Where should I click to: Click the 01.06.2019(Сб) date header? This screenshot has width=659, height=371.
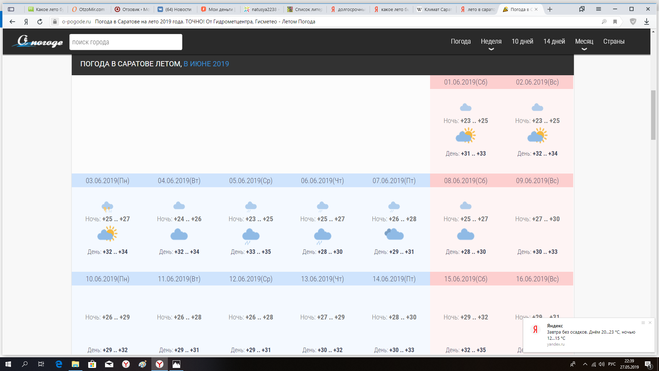click(x=466, y=82)
